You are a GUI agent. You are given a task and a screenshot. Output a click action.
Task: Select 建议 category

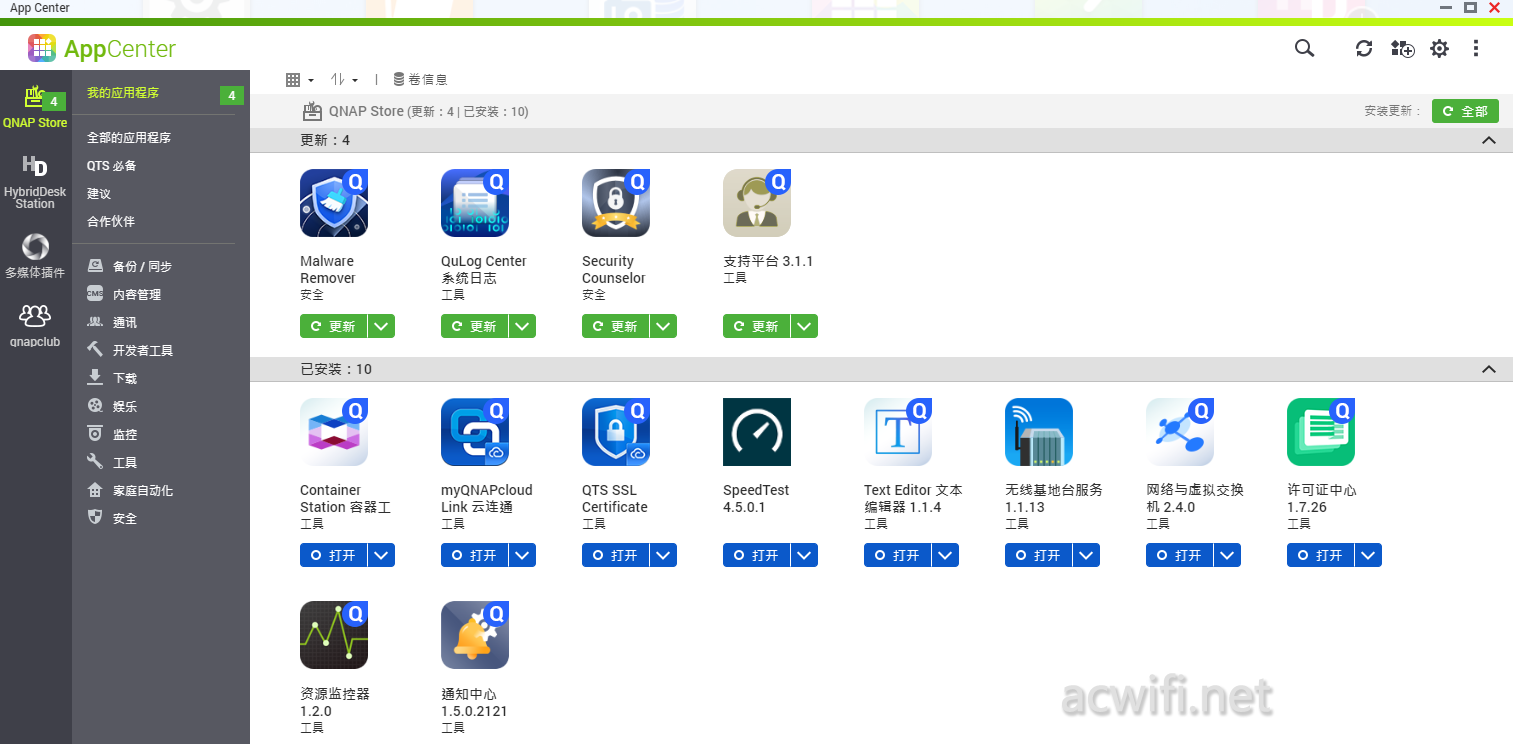[99, 194]
